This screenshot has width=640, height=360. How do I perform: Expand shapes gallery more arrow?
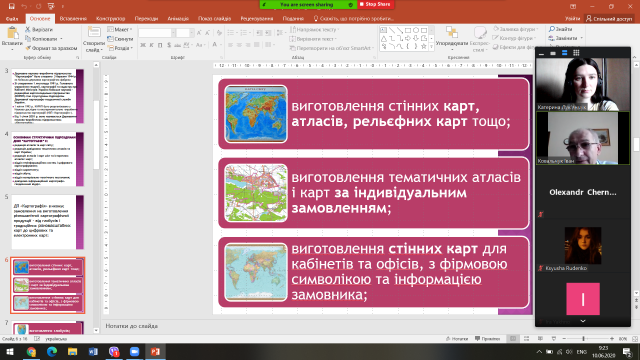431,47
